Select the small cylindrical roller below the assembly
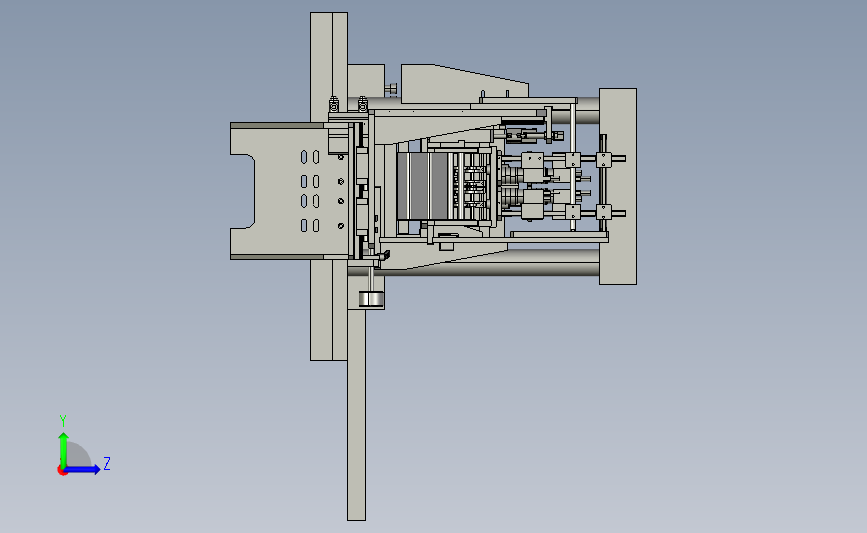867x533 pixels. click(x=371, y=299)
